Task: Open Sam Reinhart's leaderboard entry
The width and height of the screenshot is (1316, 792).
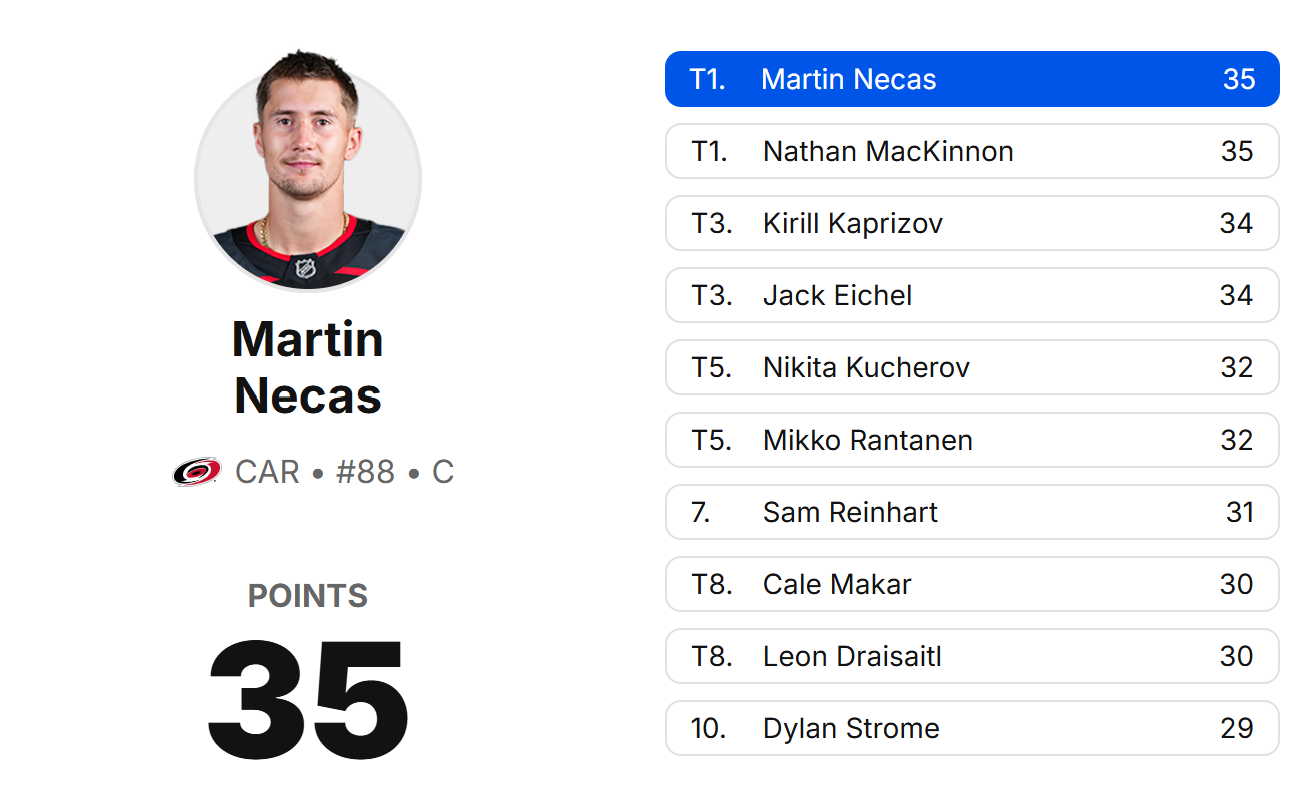Action: point(972,512)
